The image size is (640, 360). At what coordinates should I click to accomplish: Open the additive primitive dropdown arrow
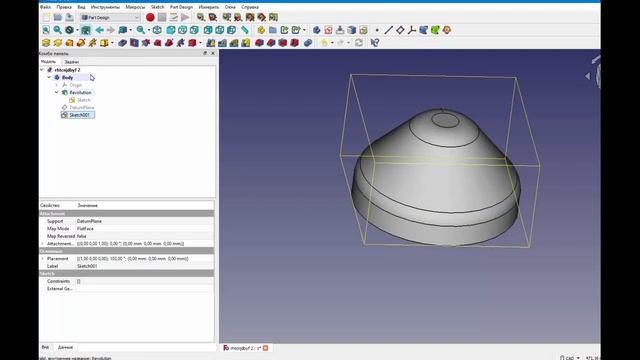(112, 43)
